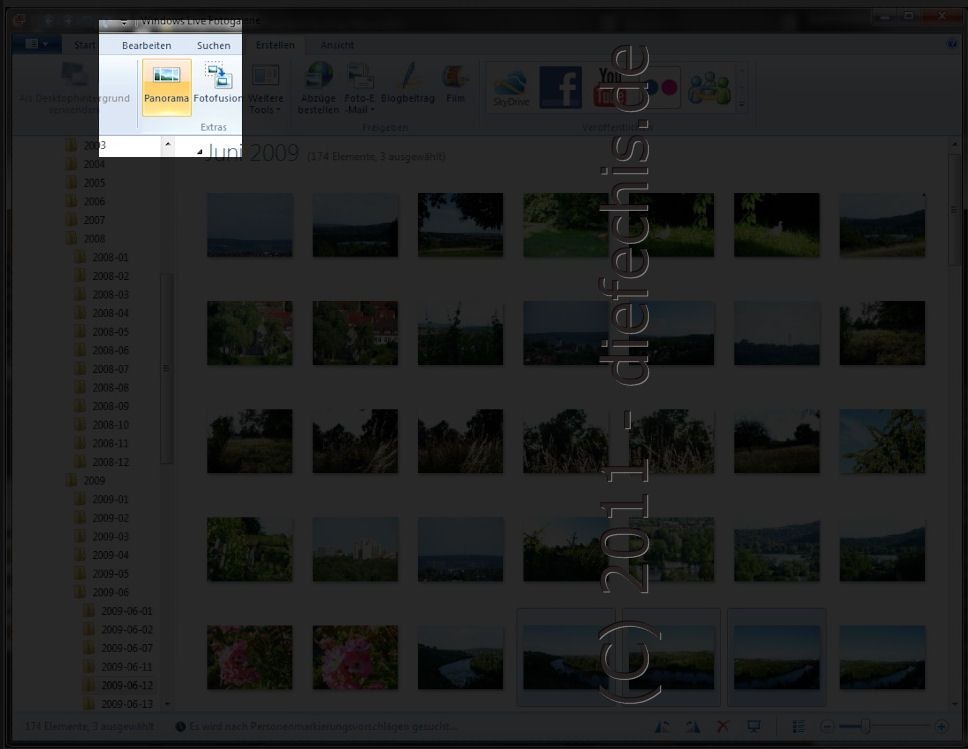Select the Erstellen tab
Screen dimensions: 968x749
tap(275, 44)
